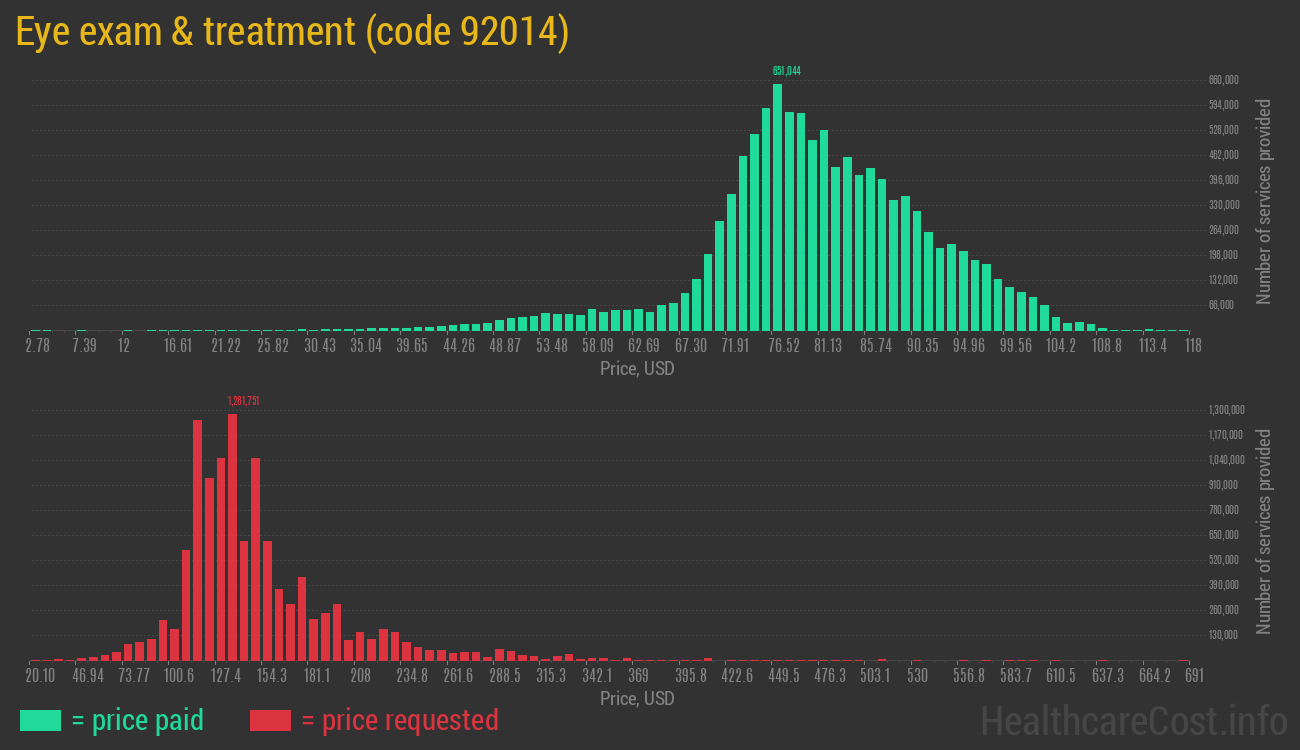This screenshot has width=1300, height=750.
Task: Click the 631,044 peak value label
Action: [x=786, y=71]
